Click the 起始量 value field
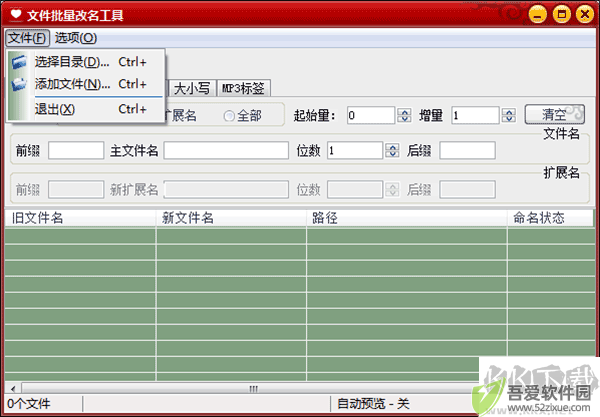Image resolution: width=600 pixels, height=417 pixels. pos(370,116)
